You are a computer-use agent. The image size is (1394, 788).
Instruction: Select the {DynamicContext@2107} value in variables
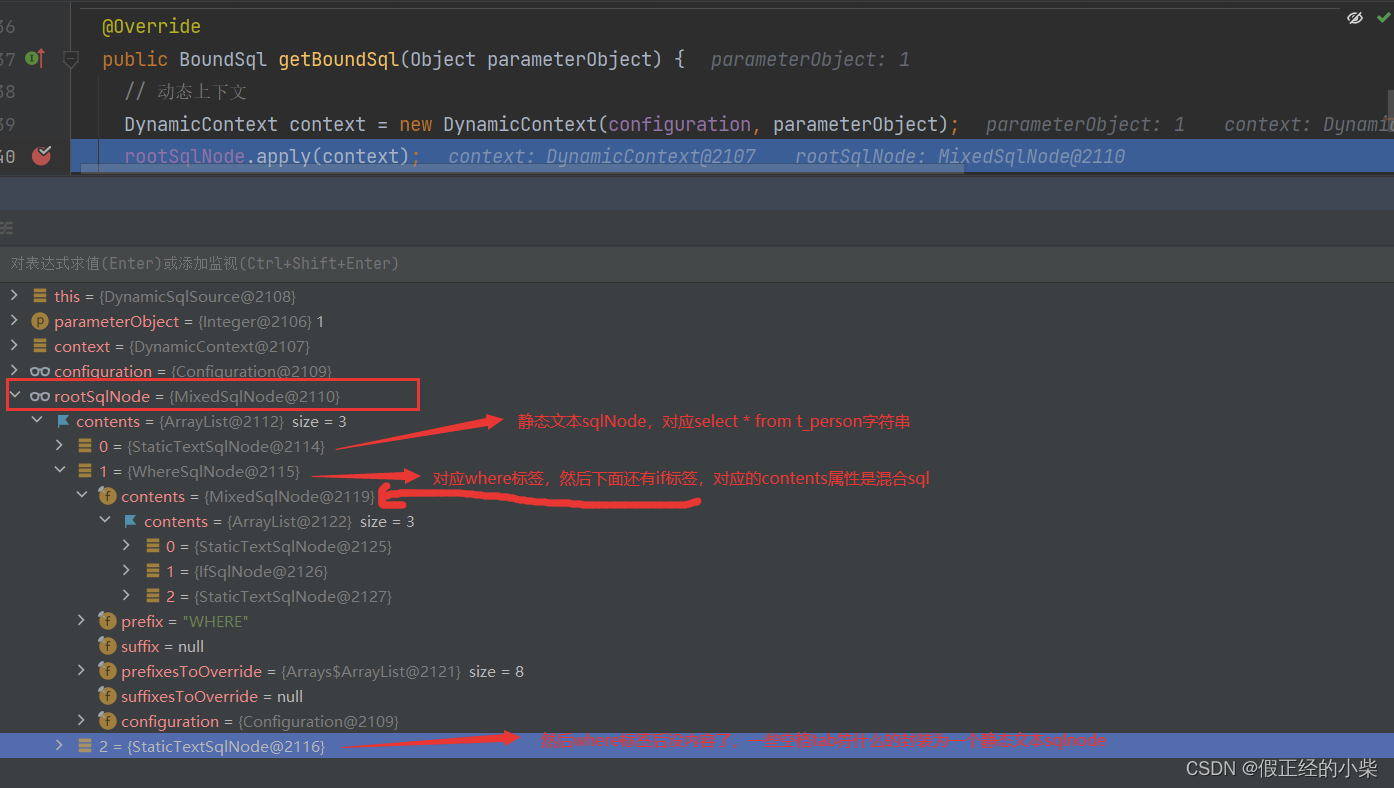(220, 346)
